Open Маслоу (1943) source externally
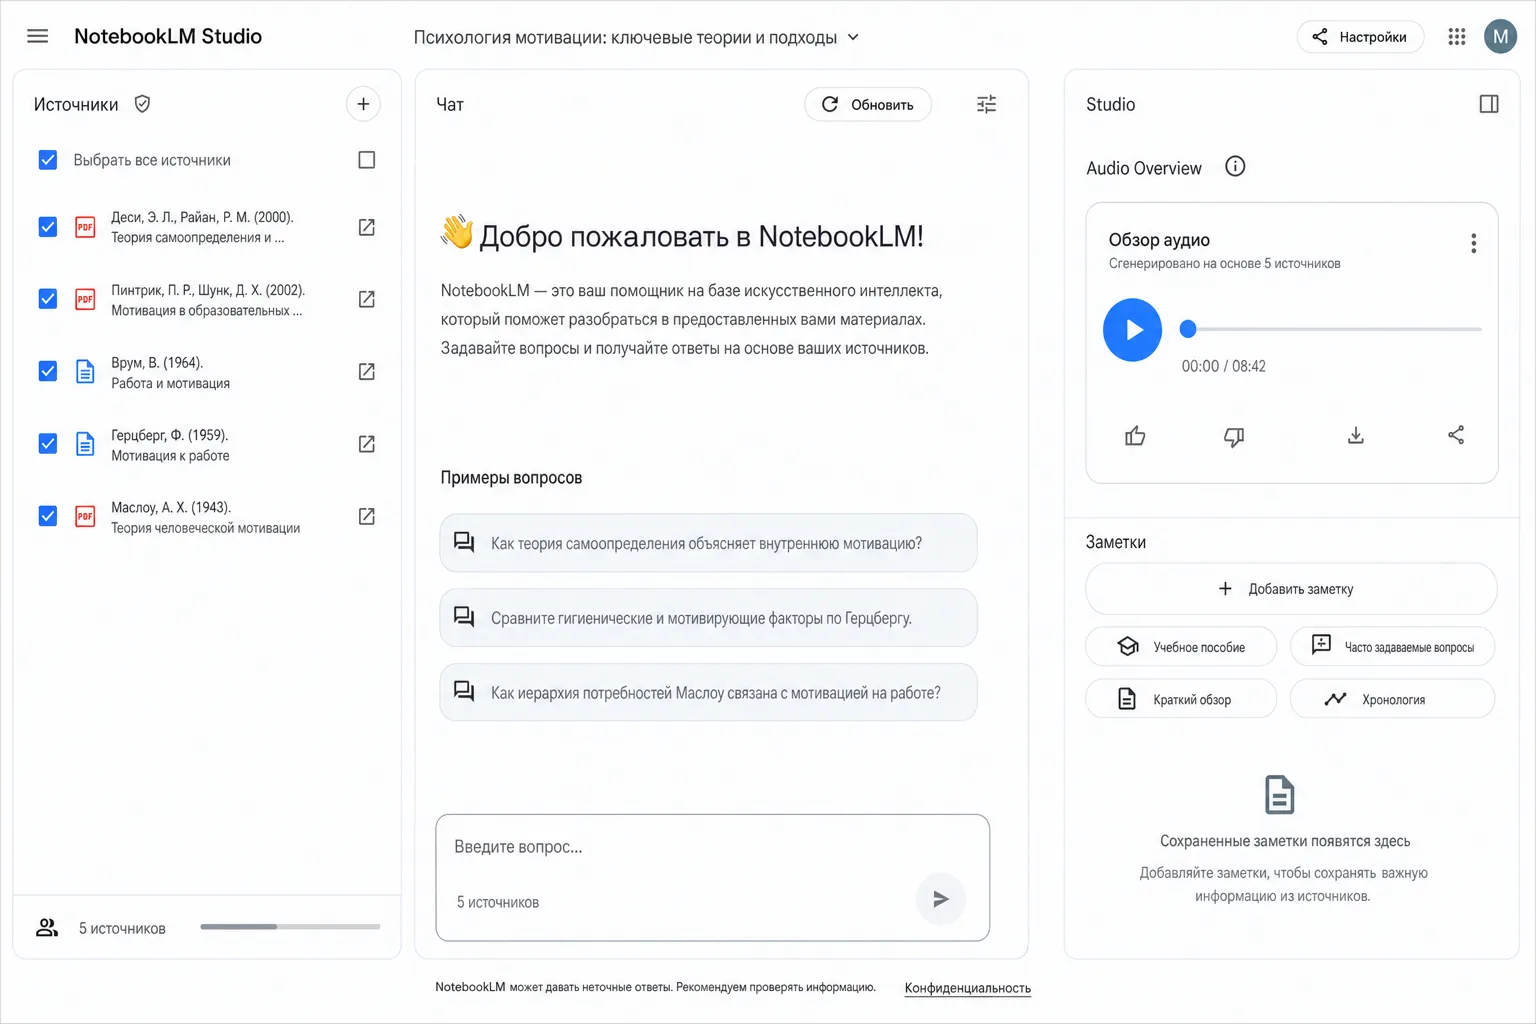Viewport: 1536px width, 1024px height. click(x=367, y=516)
